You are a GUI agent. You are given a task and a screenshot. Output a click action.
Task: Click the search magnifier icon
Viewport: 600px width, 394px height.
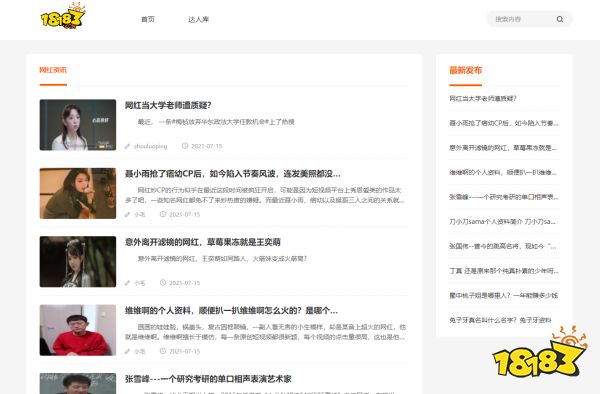tap(560, 19)
